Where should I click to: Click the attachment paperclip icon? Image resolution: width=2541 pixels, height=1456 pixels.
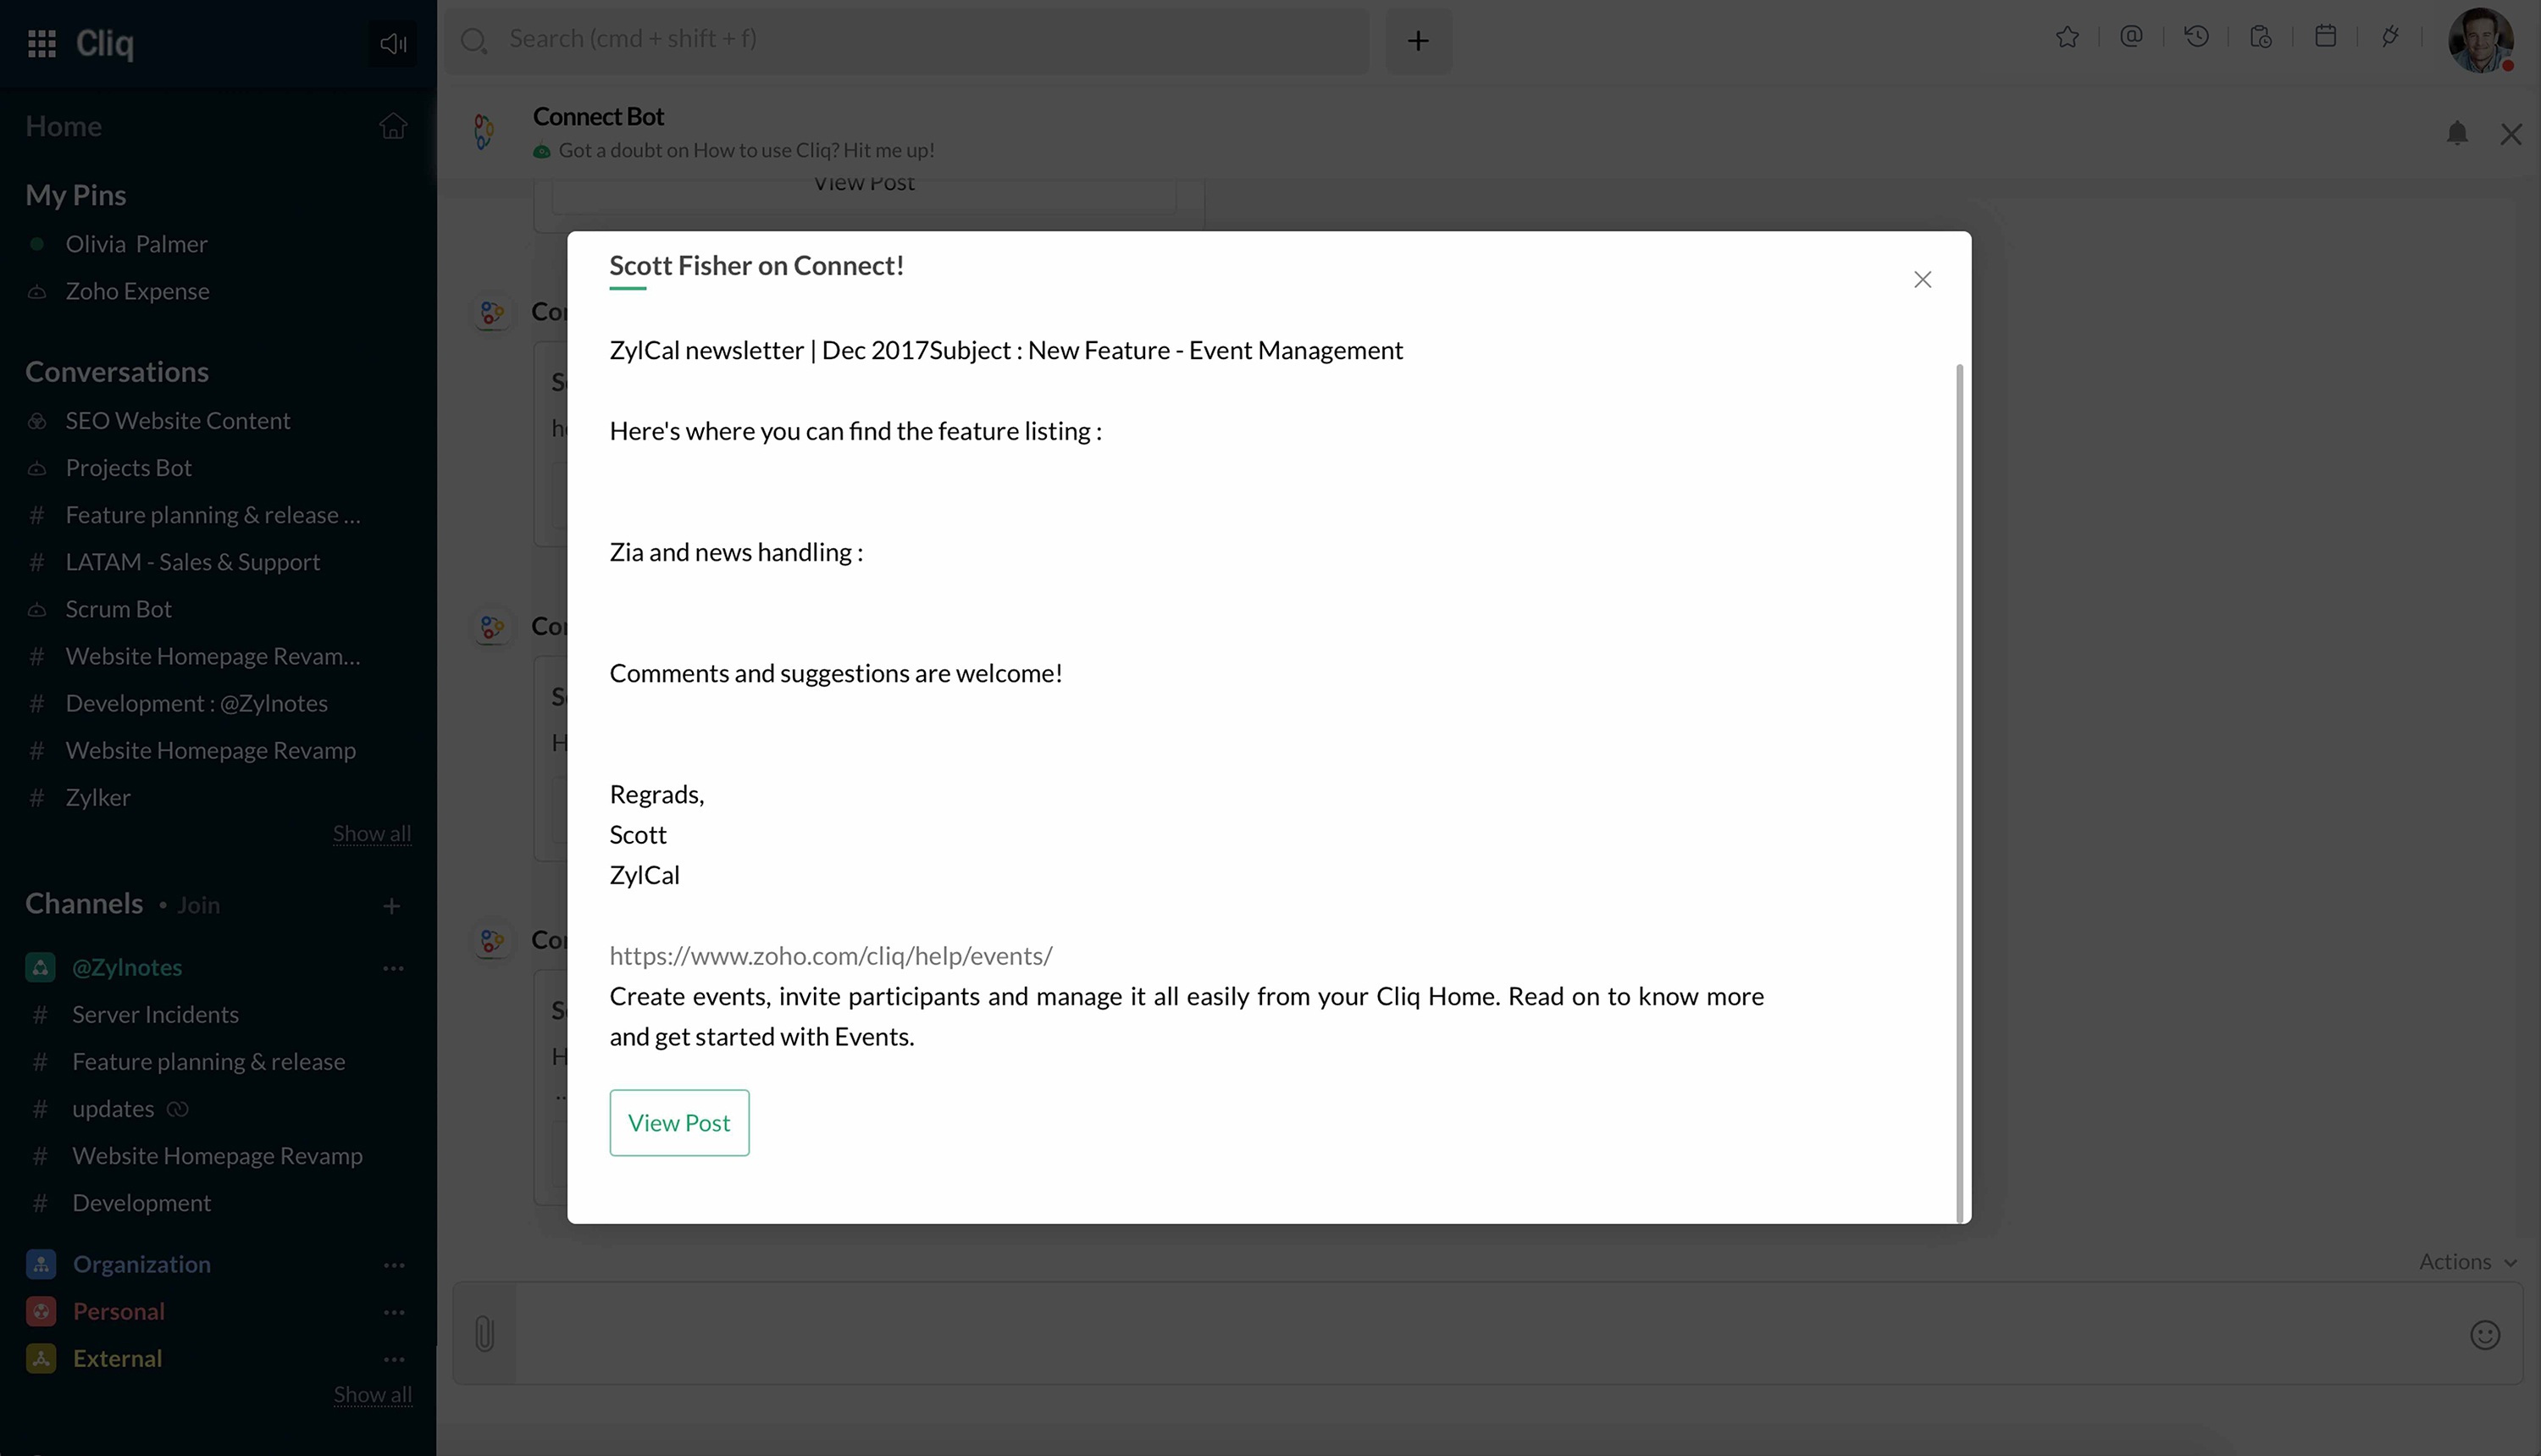[x=484, y=1333]
